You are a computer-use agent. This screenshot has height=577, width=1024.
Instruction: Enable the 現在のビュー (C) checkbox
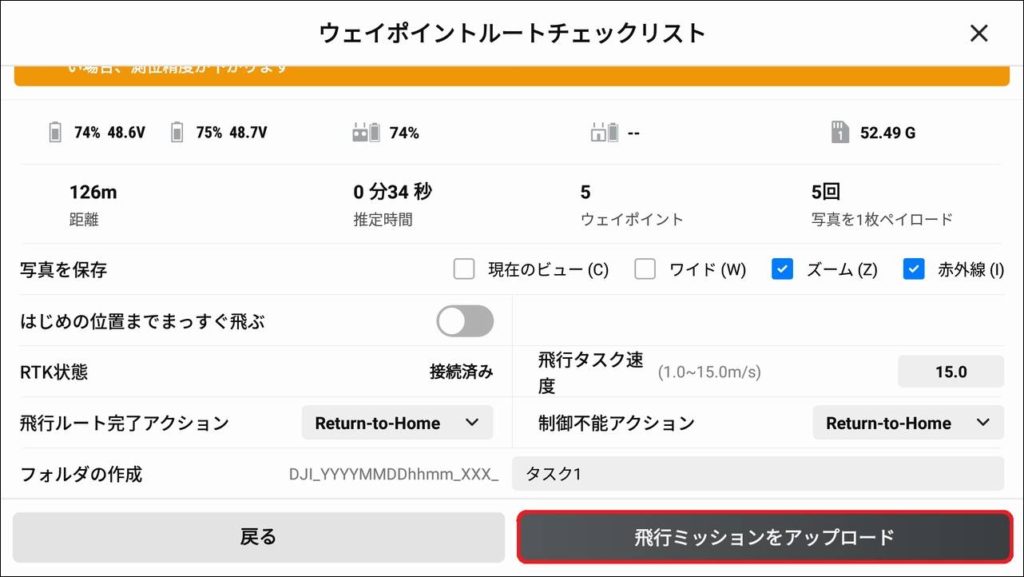(x=463, y=269)
